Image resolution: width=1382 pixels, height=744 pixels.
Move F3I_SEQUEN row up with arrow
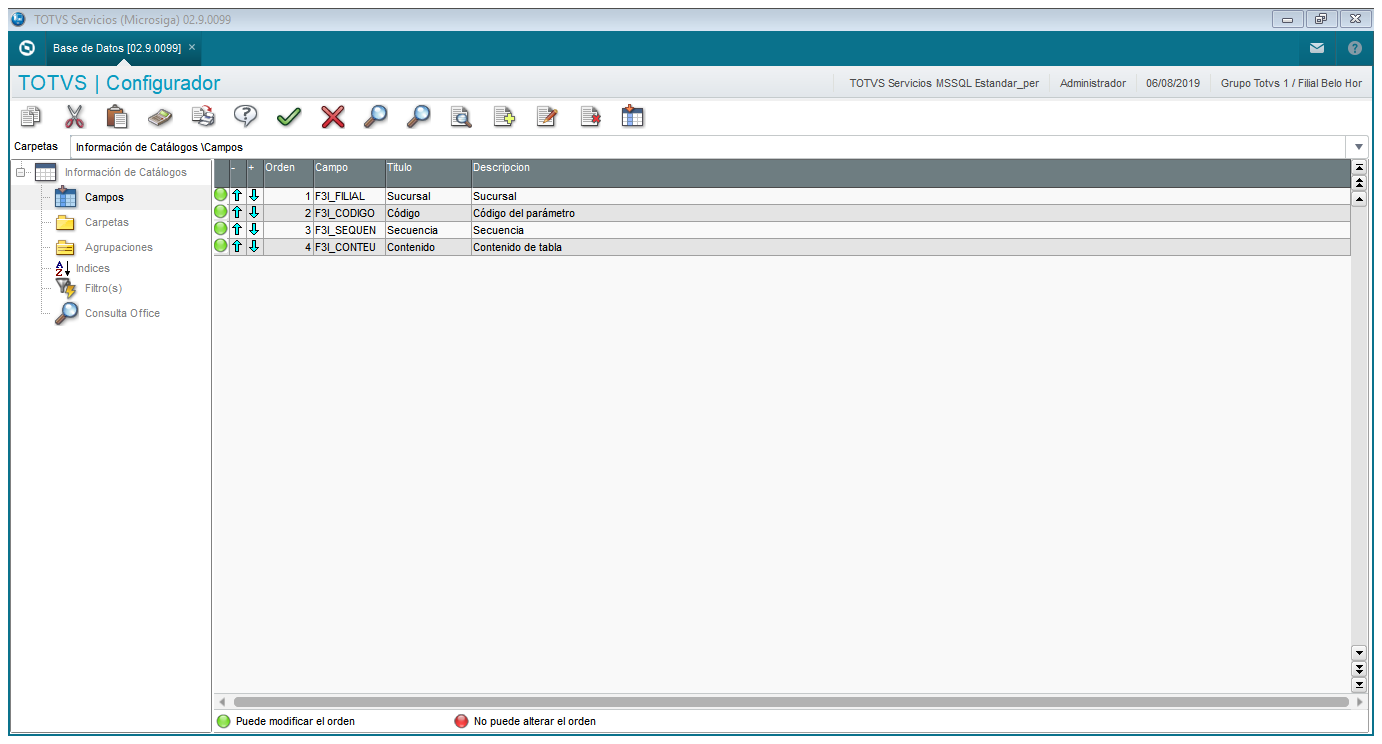point(238,230)
